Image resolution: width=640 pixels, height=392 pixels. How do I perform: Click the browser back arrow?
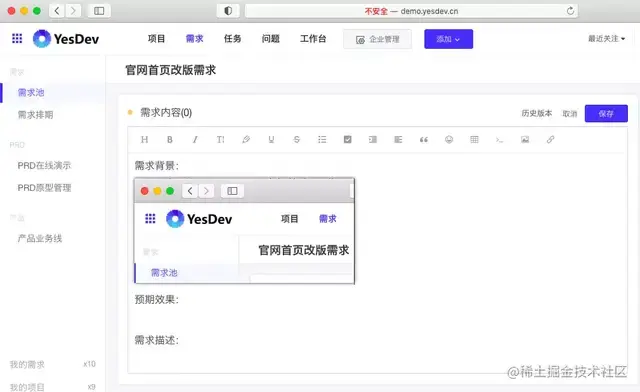[x=57, y=11]
